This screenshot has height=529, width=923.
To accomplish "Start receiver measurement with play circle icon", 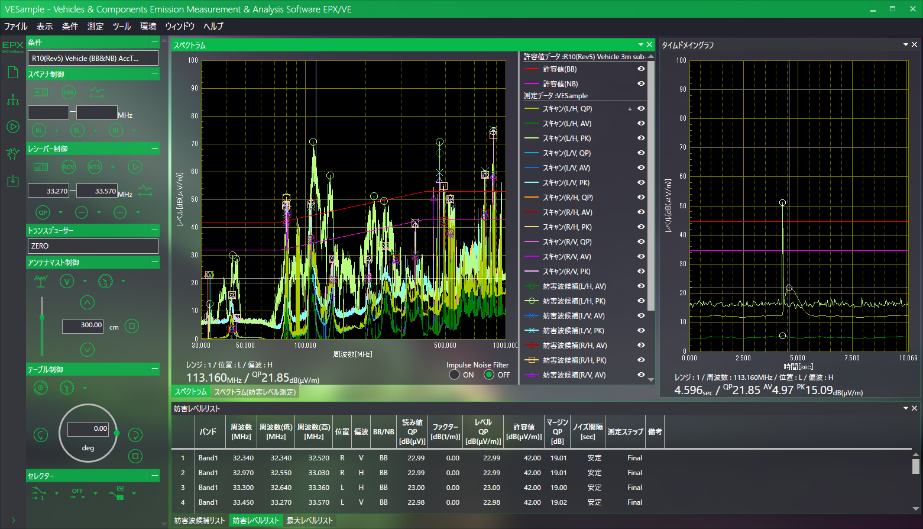I will (135, 167).
